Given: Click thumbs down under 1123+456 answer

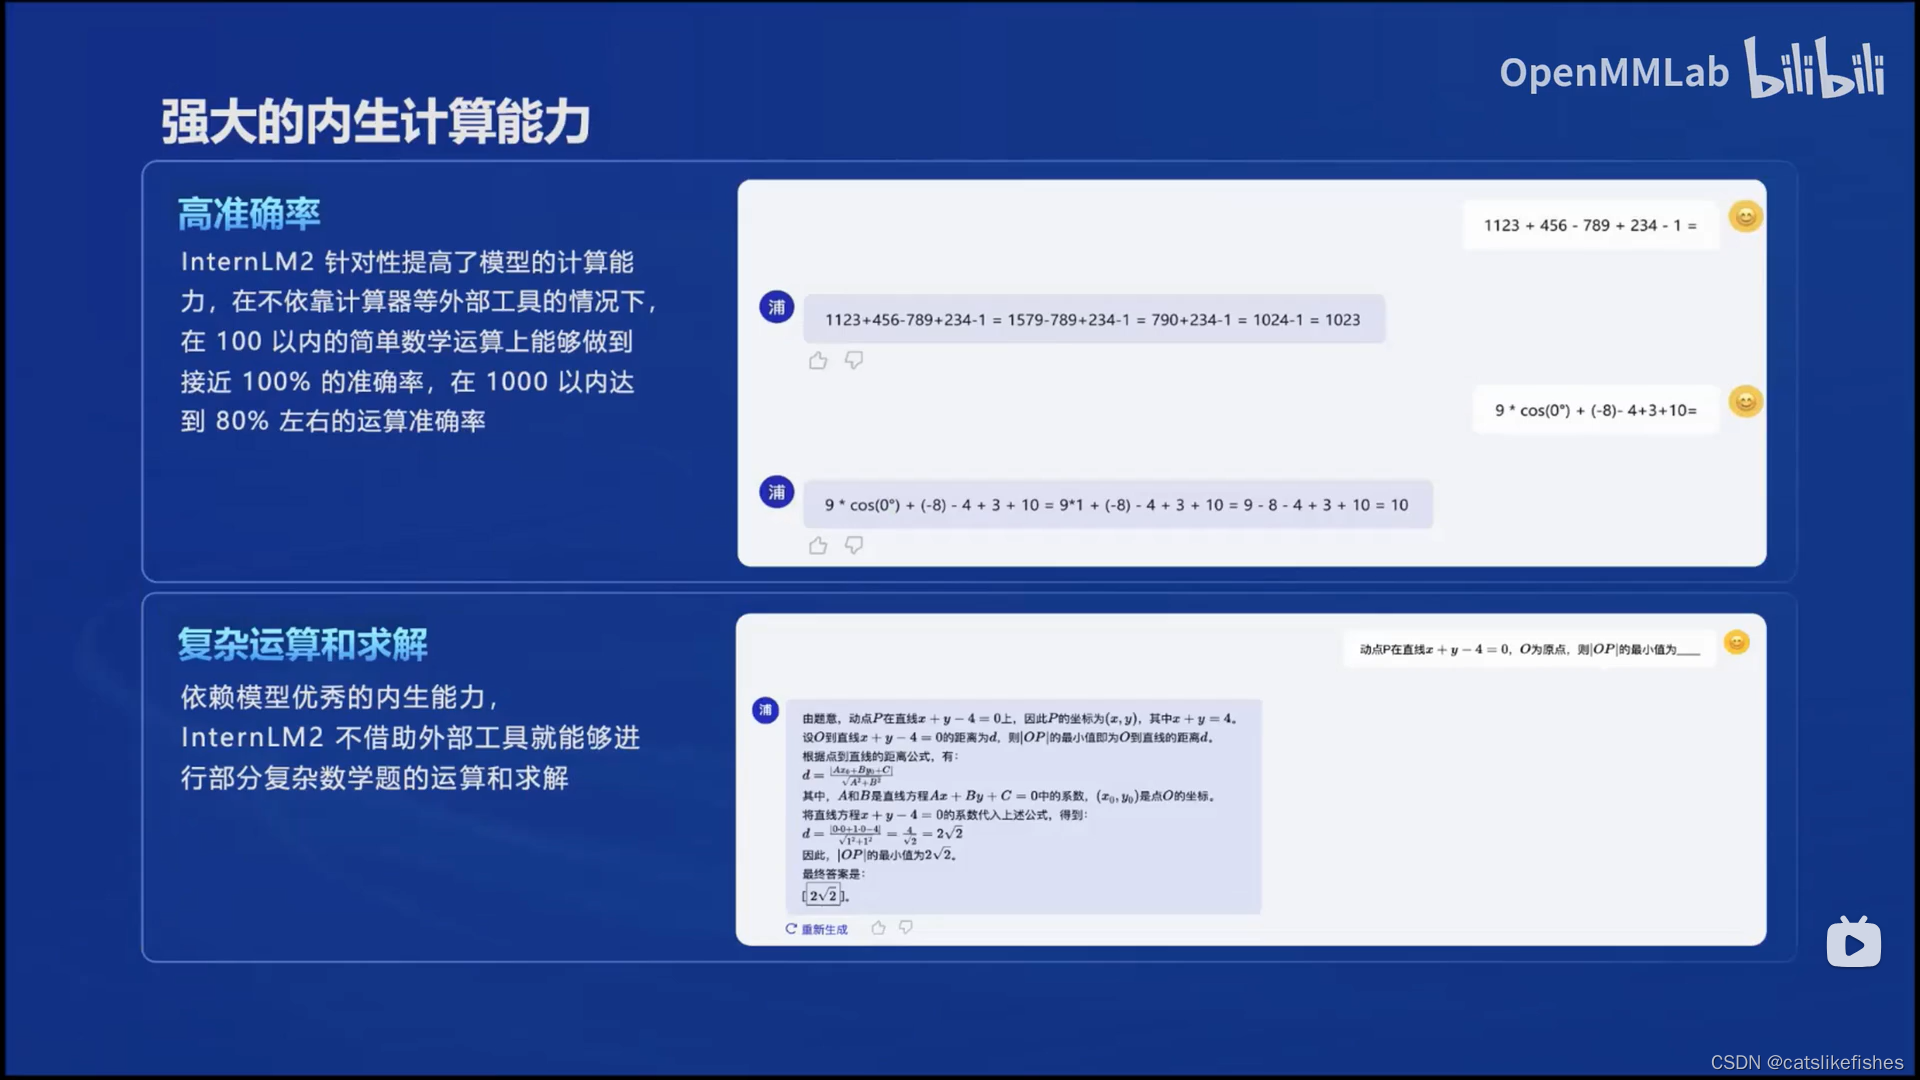Looking at the screenshot, I should coord(854,360).
